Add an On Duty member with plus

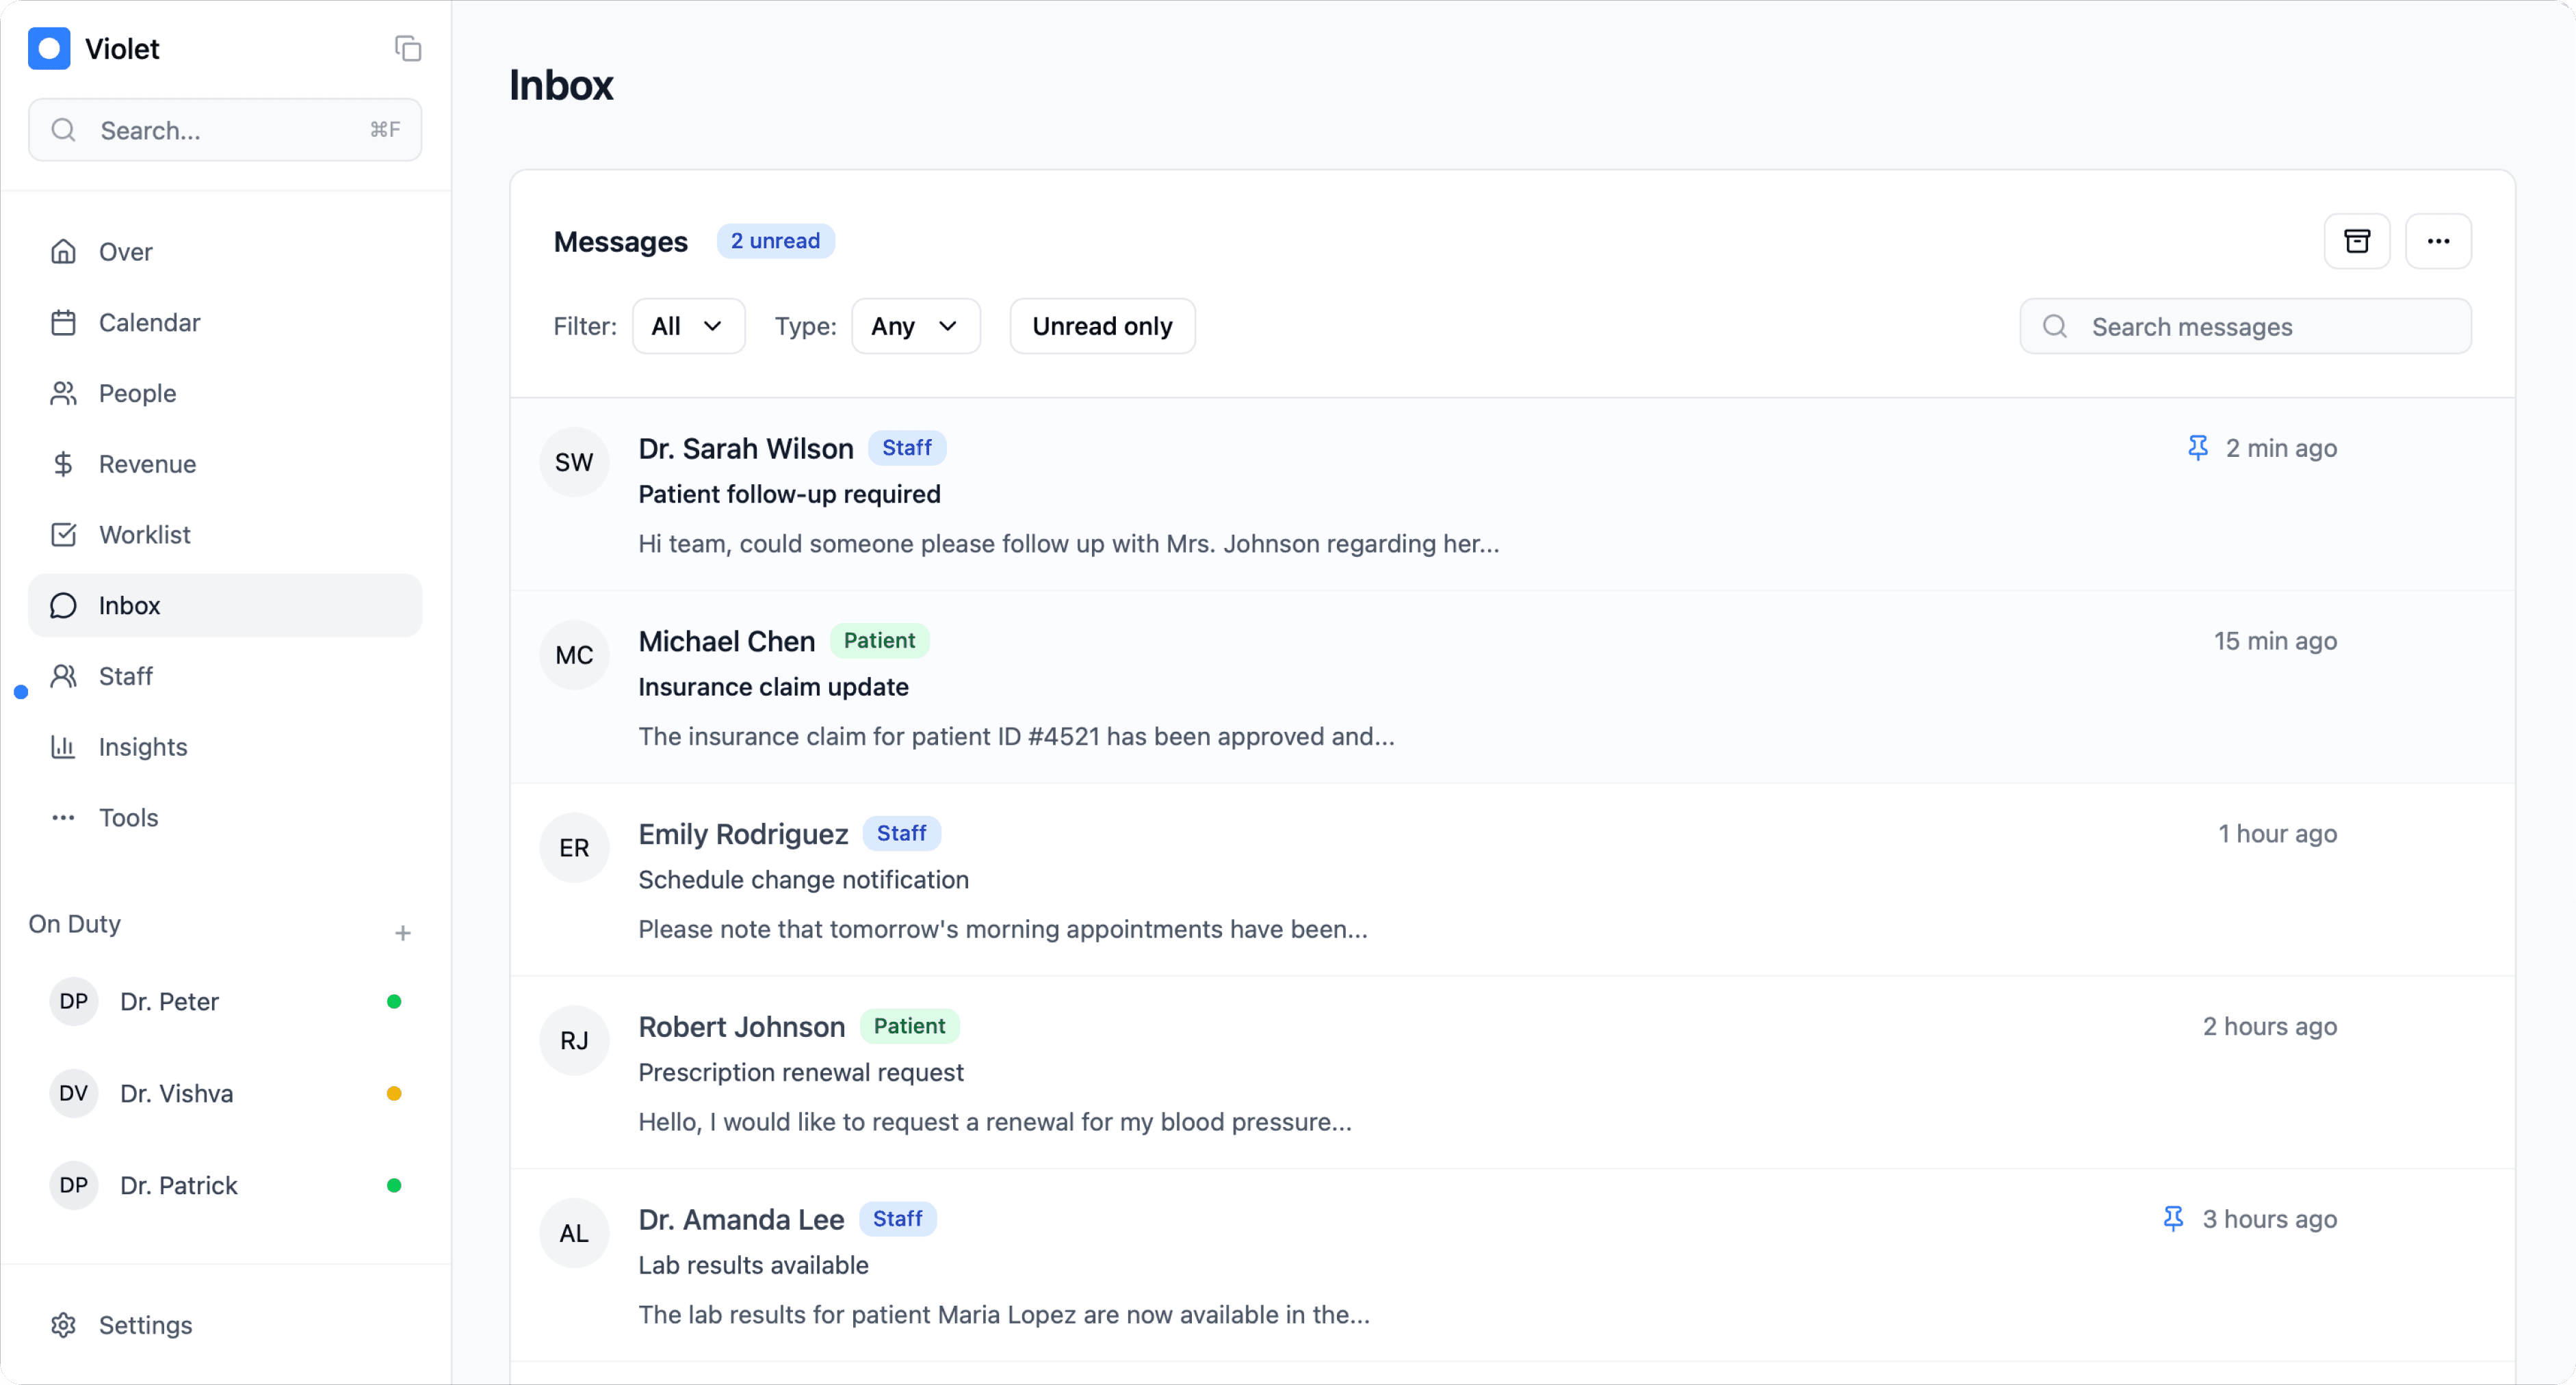tap(403, 933)
